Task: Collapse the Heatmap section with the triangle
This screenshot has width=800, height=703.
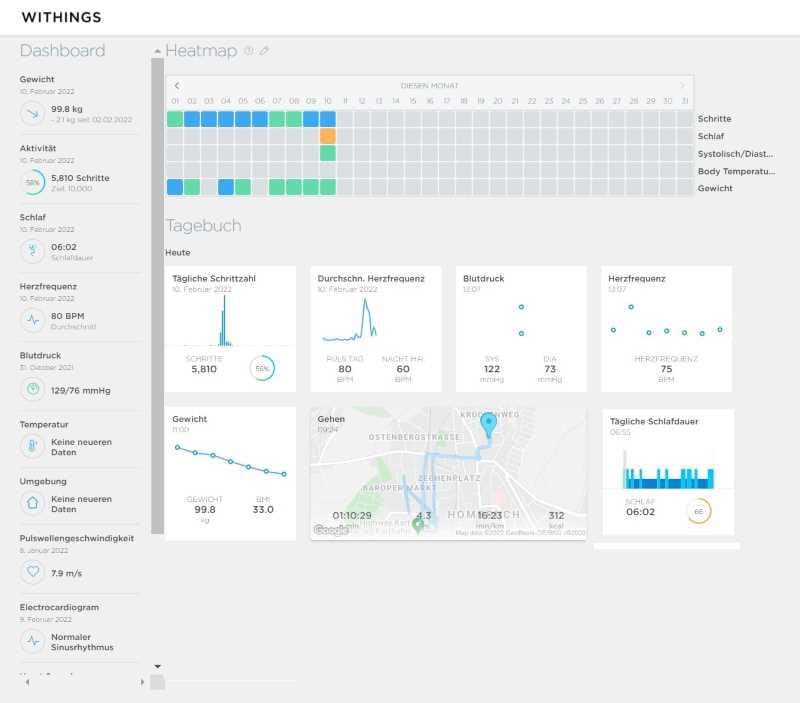Action: point(158,51)
